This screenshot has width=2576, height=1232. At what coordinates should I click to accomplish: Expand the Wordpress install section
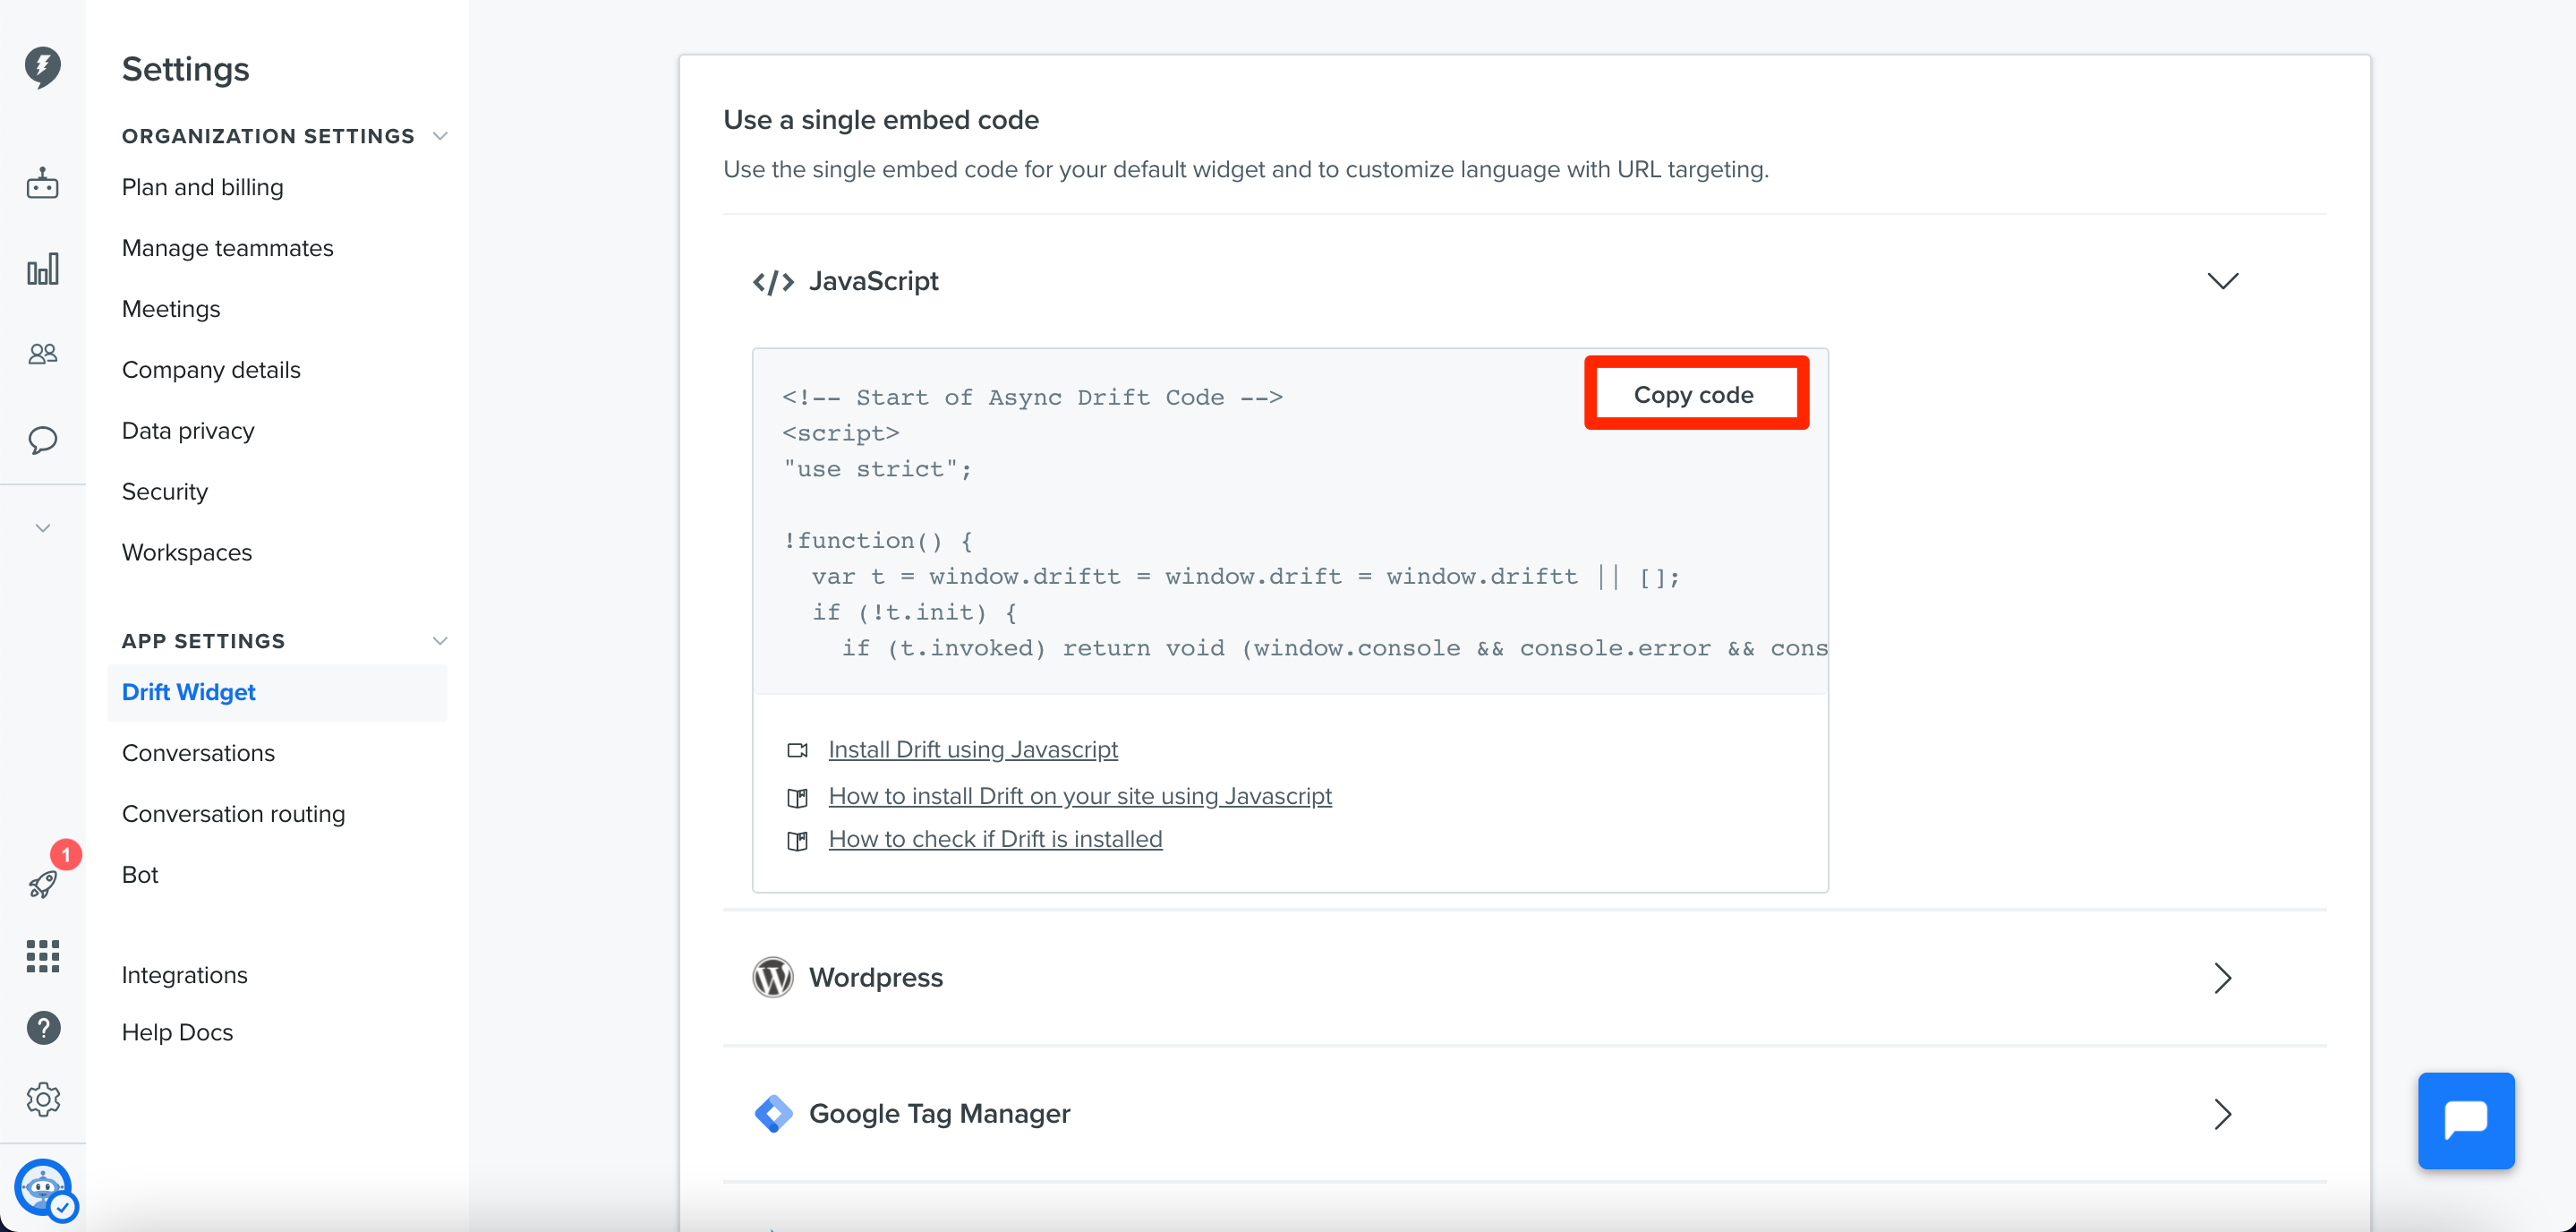(x=2222, y=978)
